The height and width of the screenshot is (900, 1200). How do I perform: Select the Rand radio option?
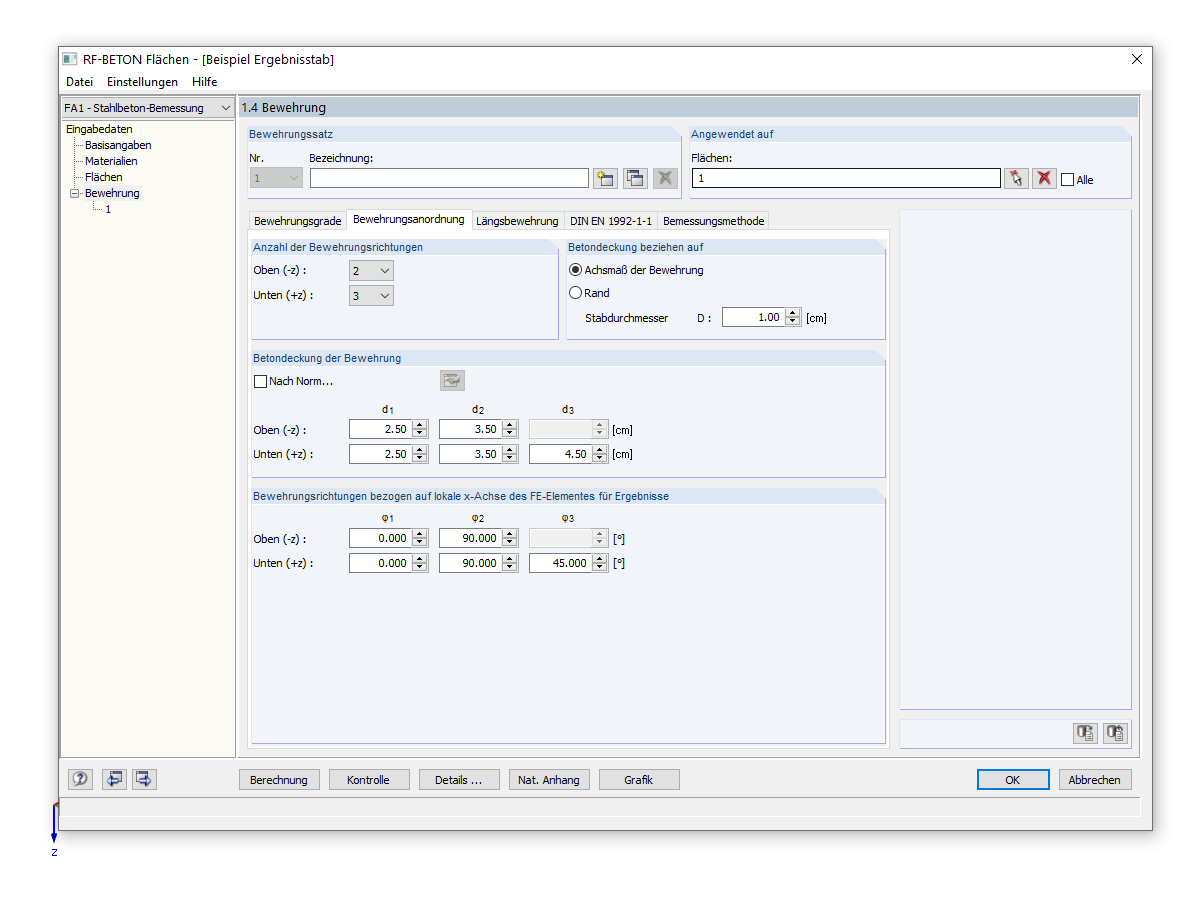(x=575, y=293)
